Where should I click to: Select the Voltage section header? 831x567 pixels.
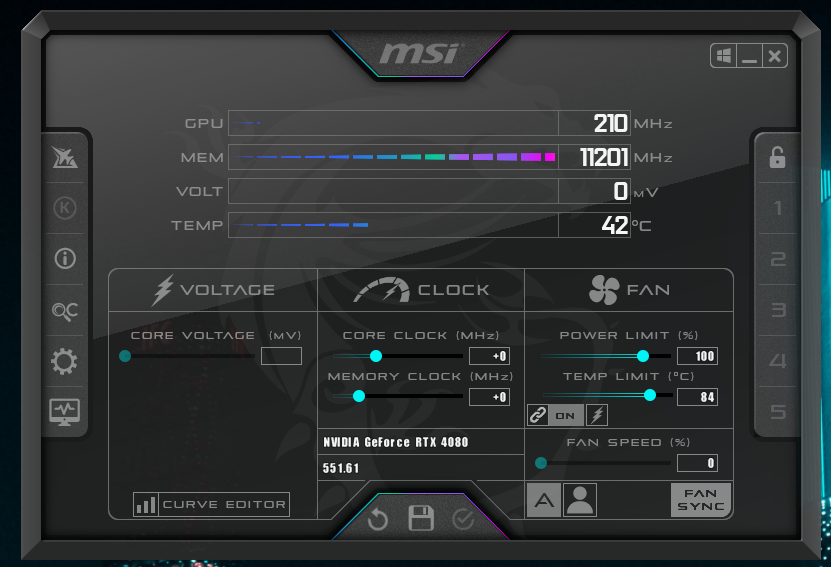click(x=213, y=290)
